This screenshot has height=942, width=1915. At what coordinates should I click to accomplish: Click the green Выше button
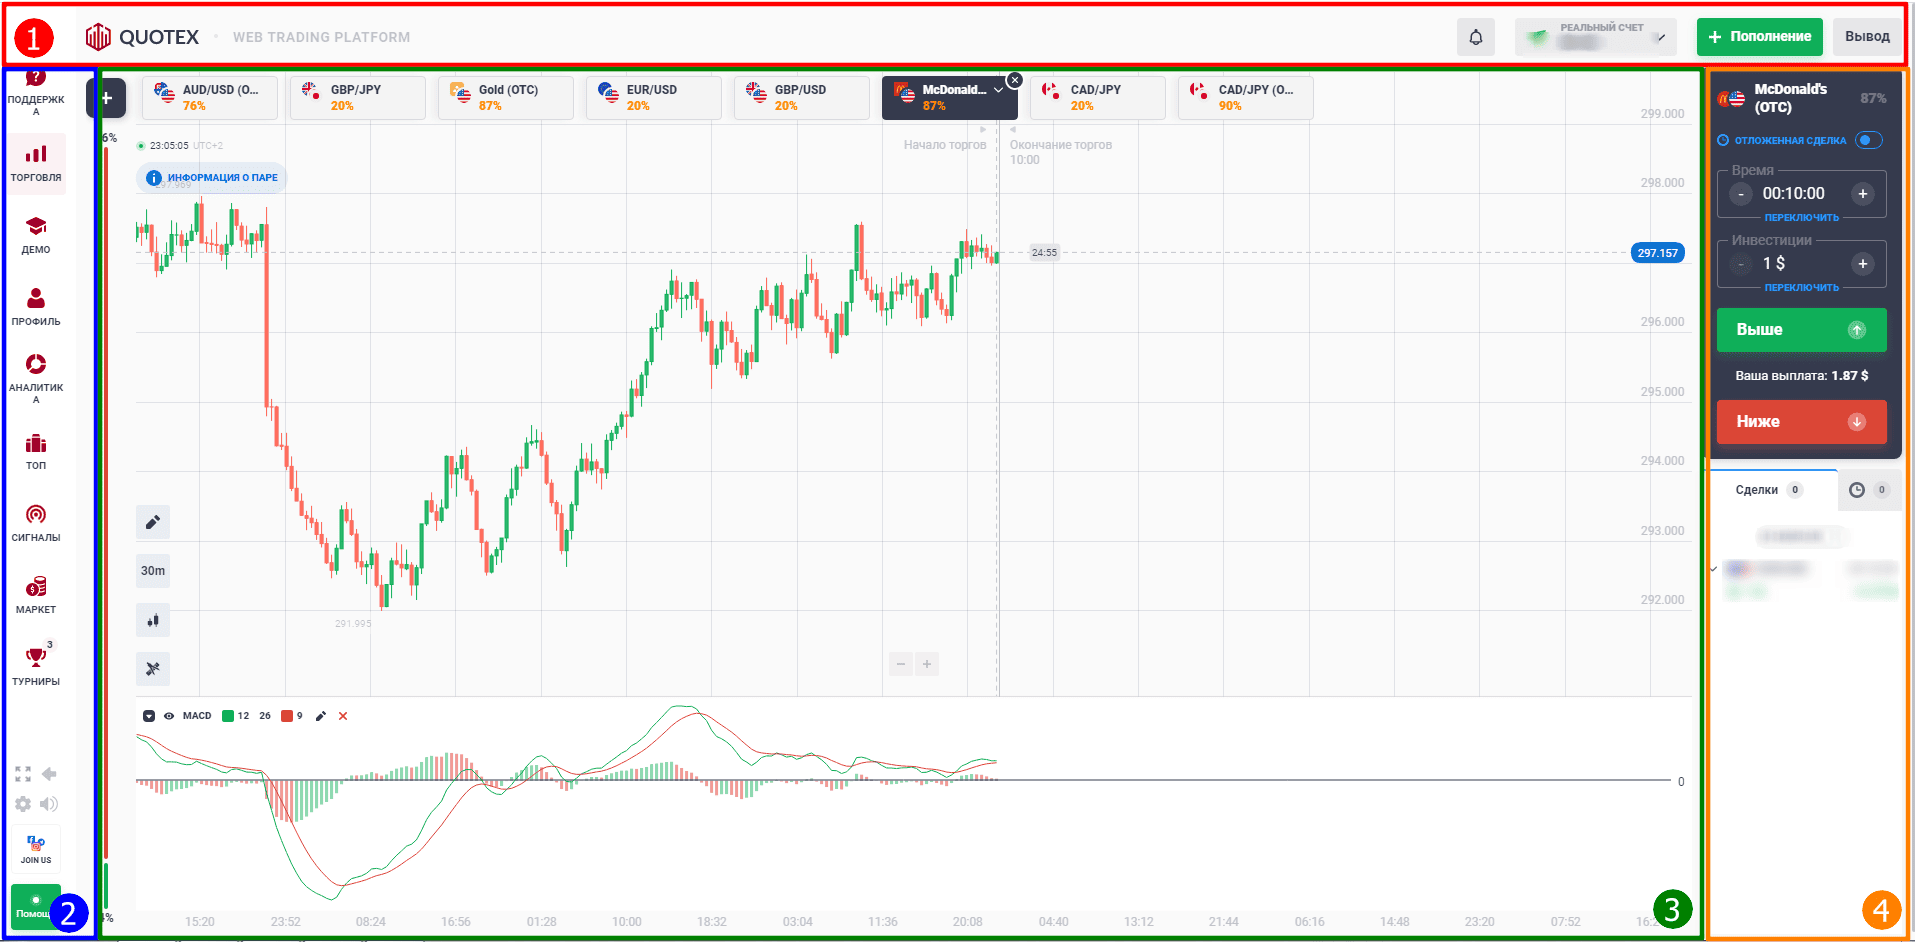pos(1802,330)
